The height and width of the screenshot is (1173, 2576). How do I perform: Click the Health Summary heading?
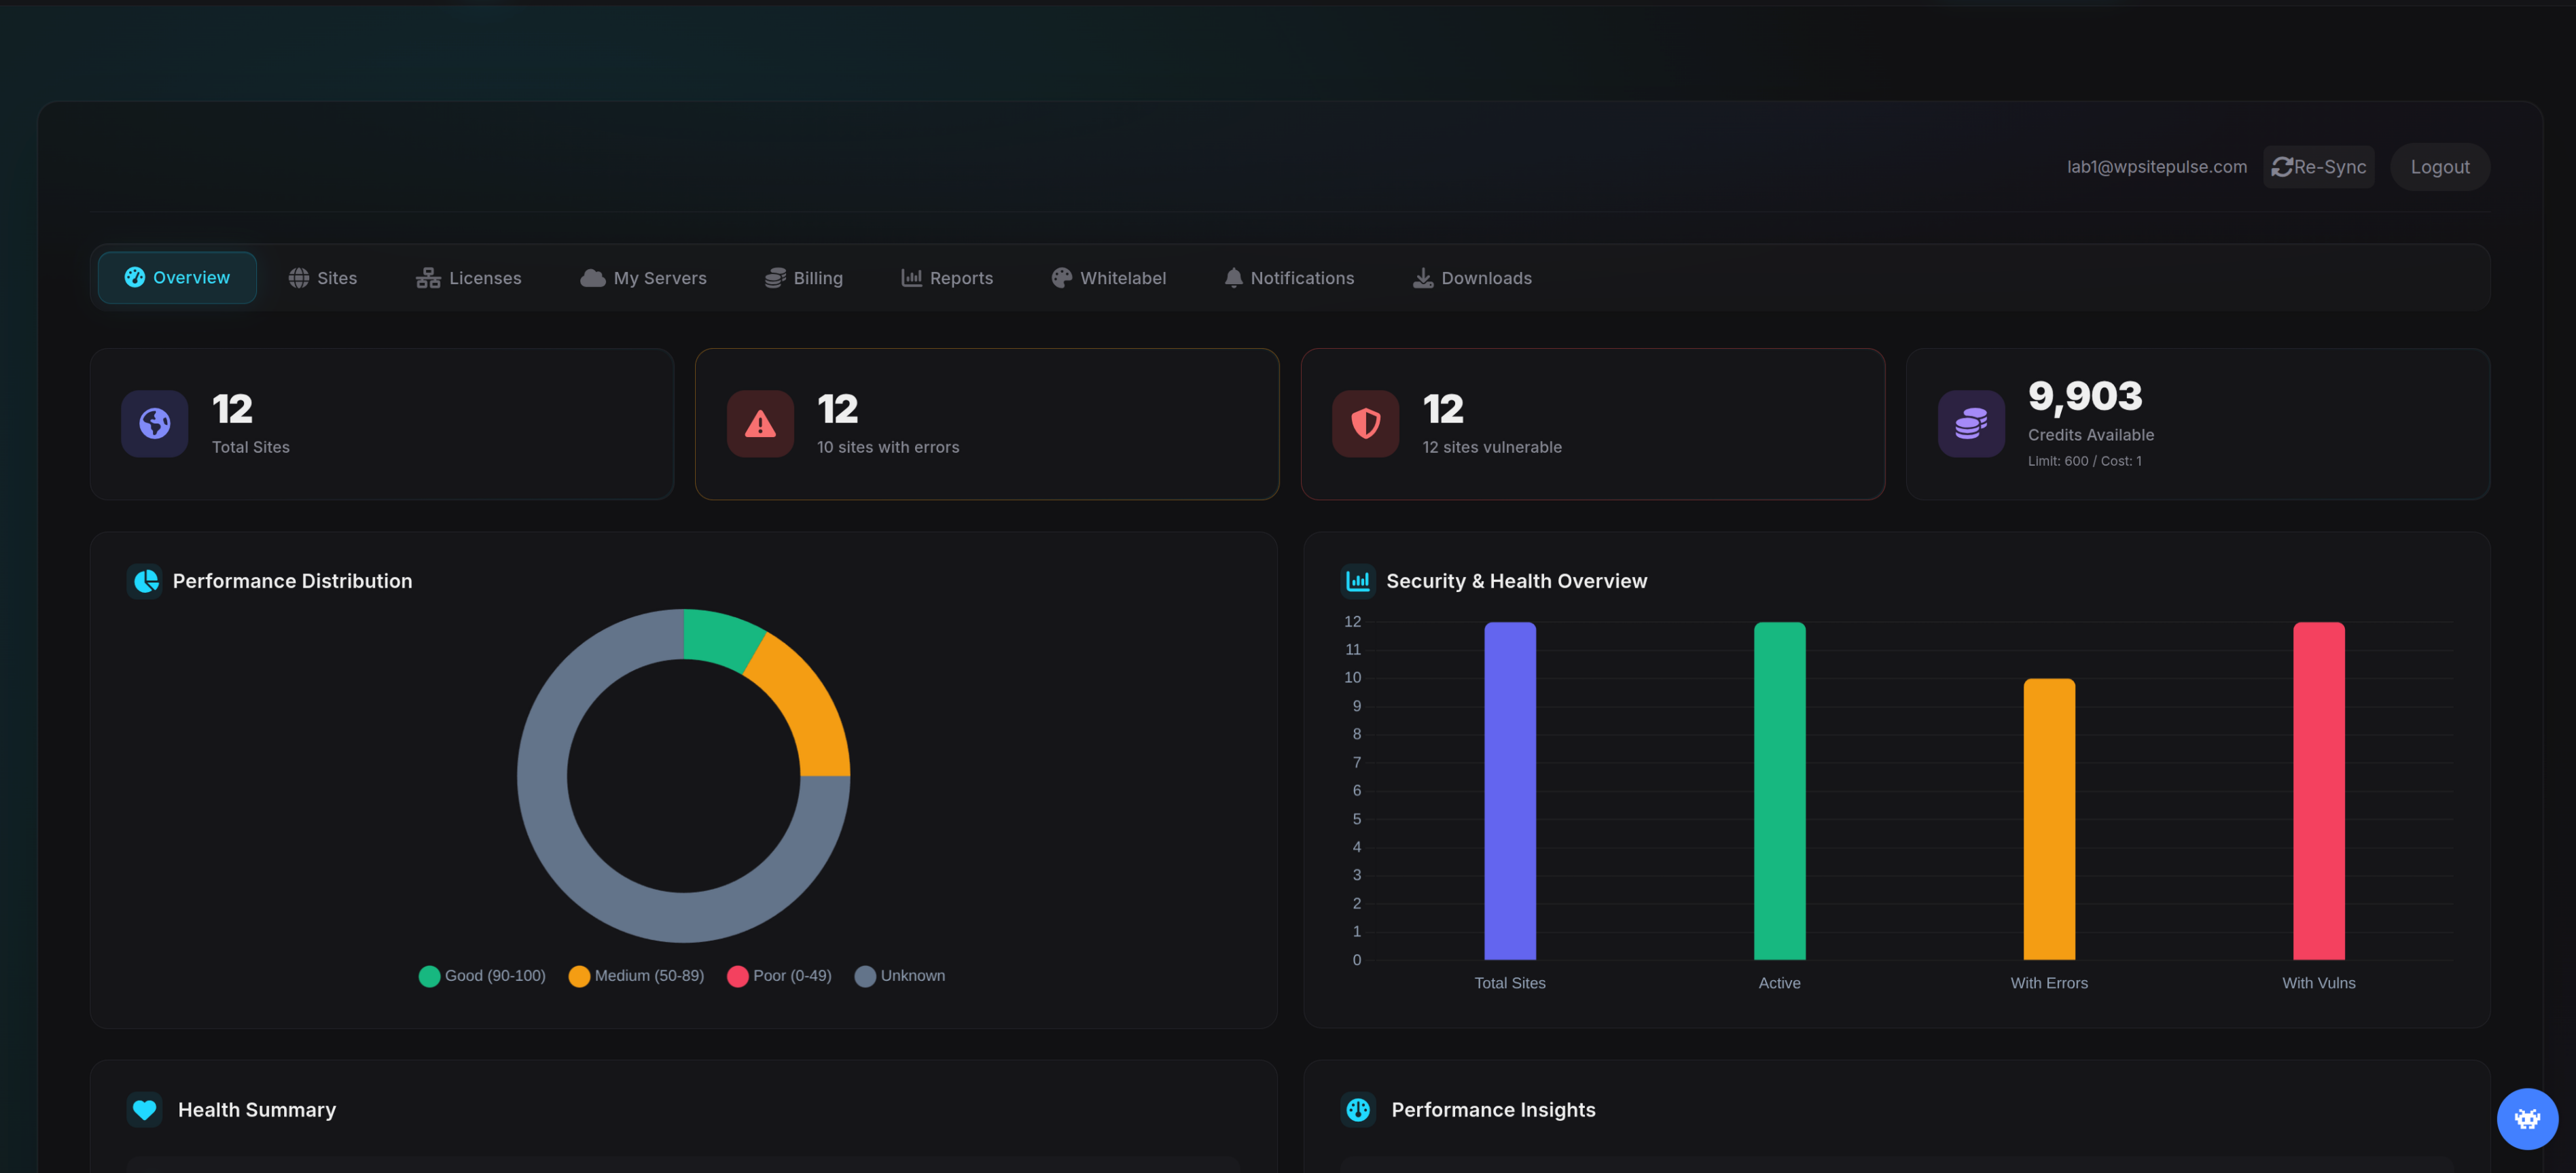[257, 1110]
